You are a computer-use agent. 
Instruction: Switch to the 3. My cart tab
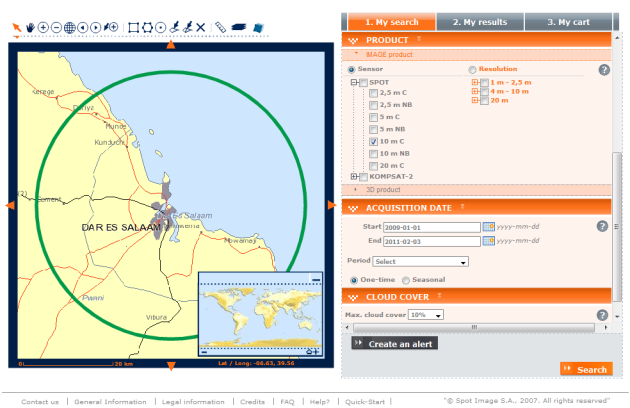[x=569, y=22]
